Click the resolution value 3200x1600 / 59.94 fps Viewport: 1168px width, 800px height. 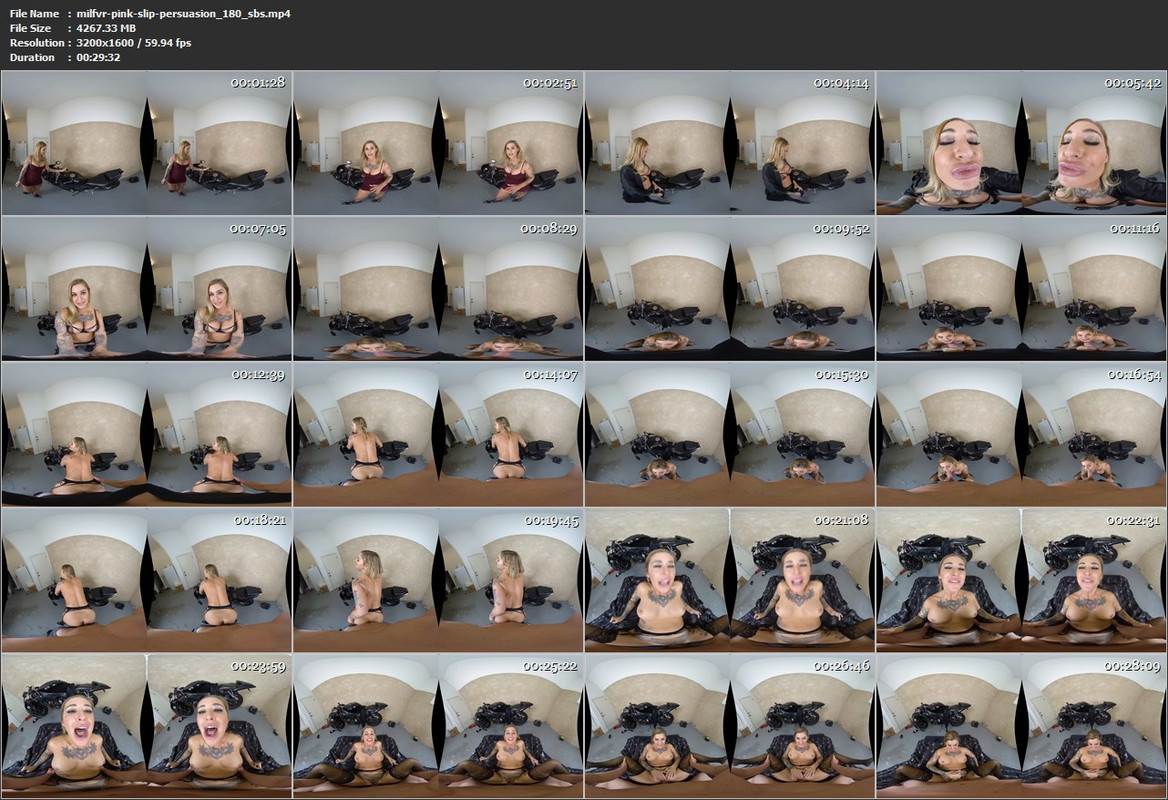(134, 42)
